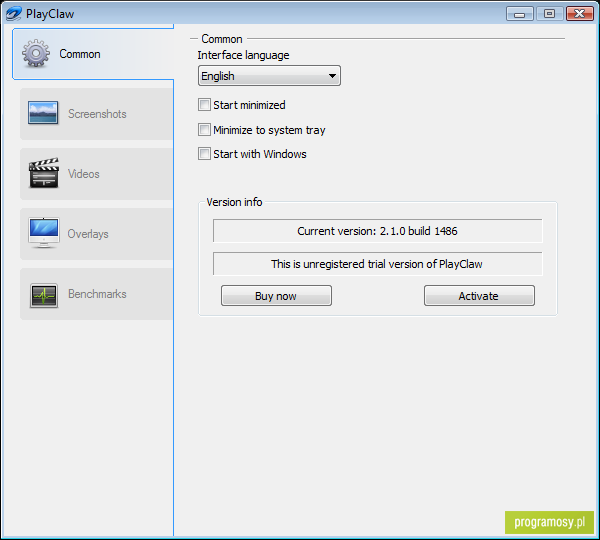Click the gear icon for Common settings
The height and width of the screenshot is (540, 600).
point(36,54)
